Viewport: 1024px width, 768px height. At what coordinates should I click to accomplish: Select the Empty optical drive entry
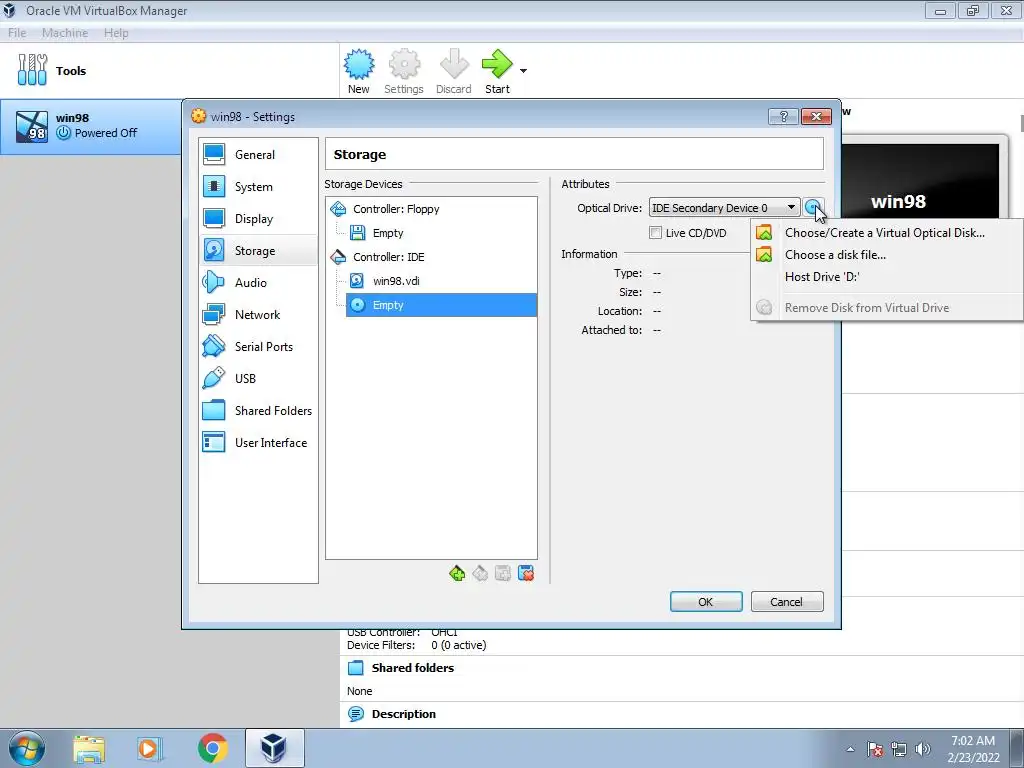pyautogui.click(x=441, y=305)
